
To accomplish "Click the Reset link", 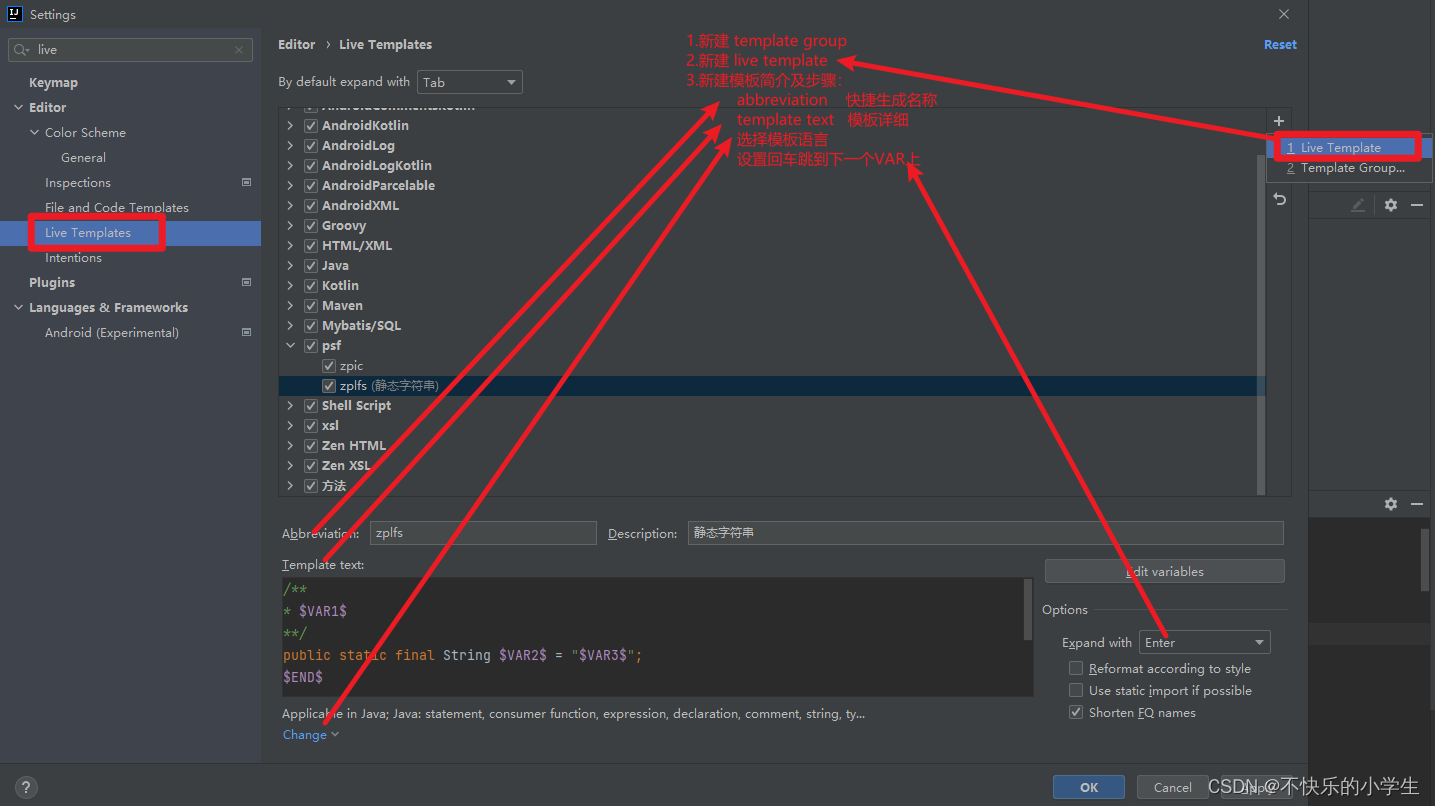I will 1280,45.
